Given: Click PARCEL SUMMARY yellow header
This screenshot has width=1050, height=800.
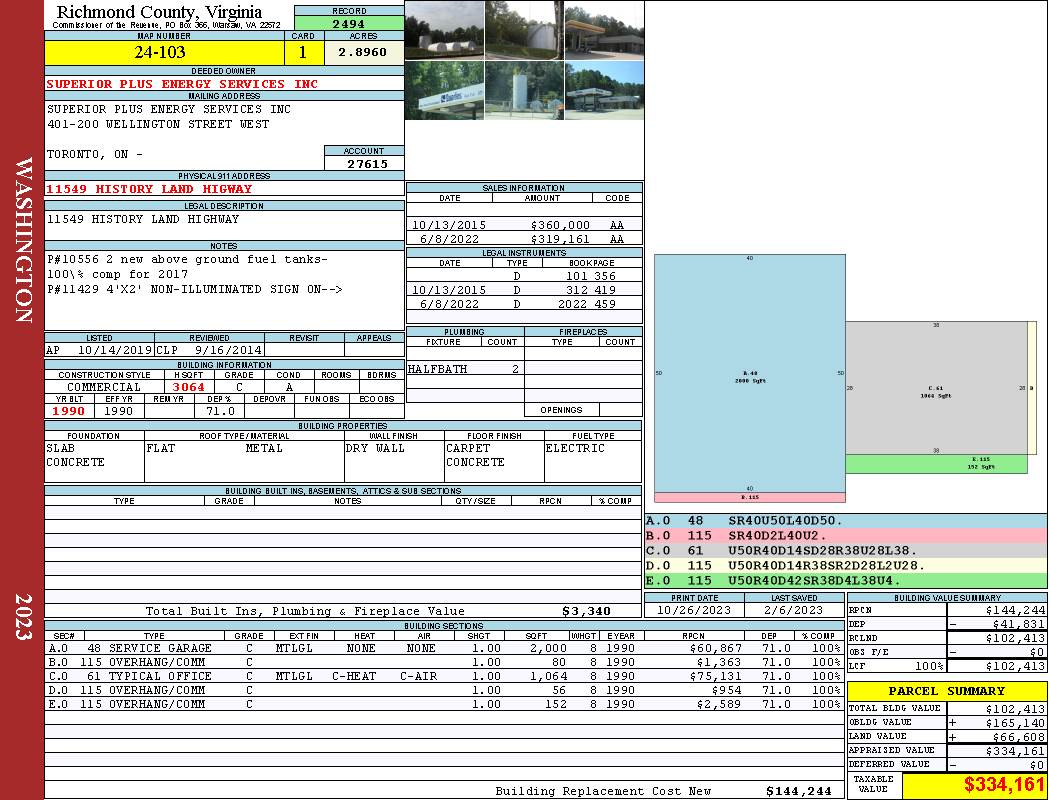Looking at the screenshot, I should pos(947,691).
